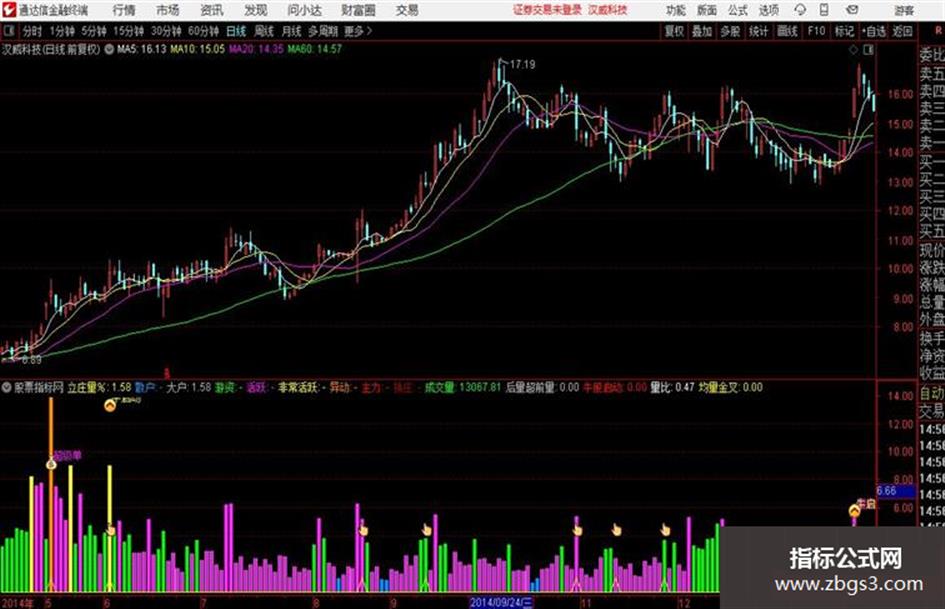Click the pointing hand marker after month 9
The width and height of the screenshot is (945, 609).
point(427,529)
